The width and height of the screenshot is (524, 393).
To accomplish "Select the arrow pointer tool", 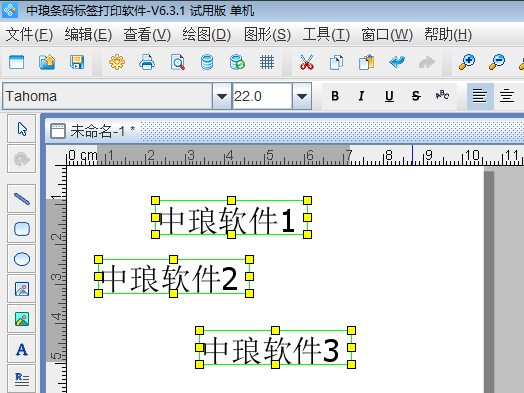I will [22, 129].
